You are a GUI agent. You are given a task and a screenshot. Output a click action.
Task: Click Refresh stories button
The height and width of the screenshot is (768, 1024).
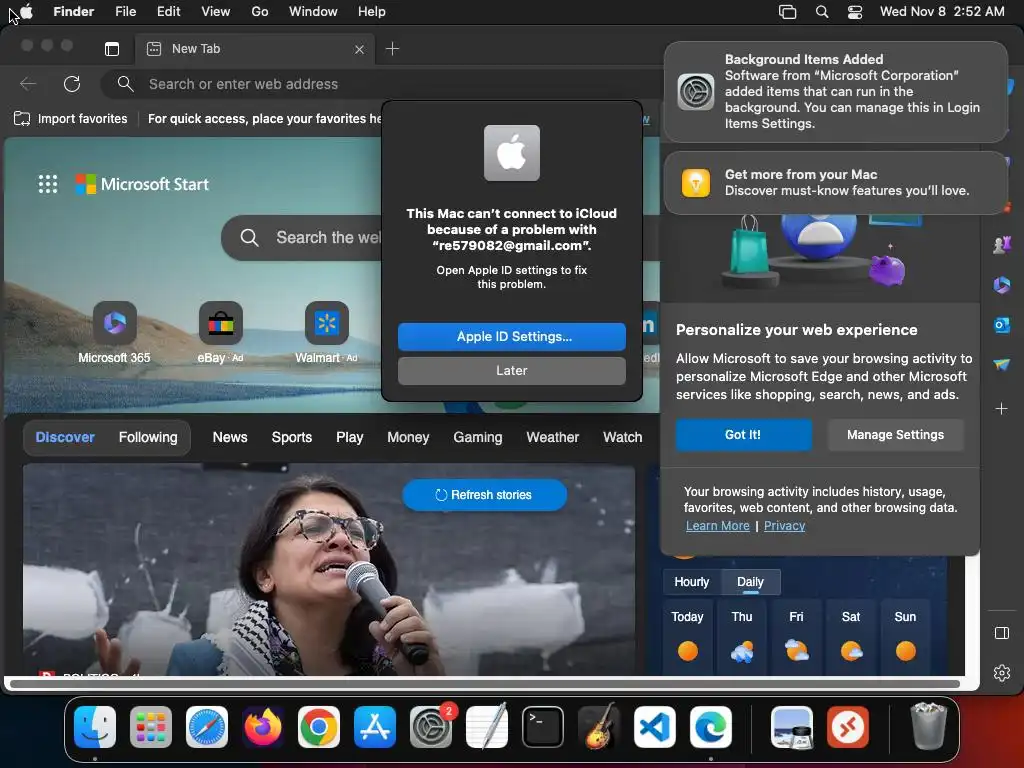point(484,495)
